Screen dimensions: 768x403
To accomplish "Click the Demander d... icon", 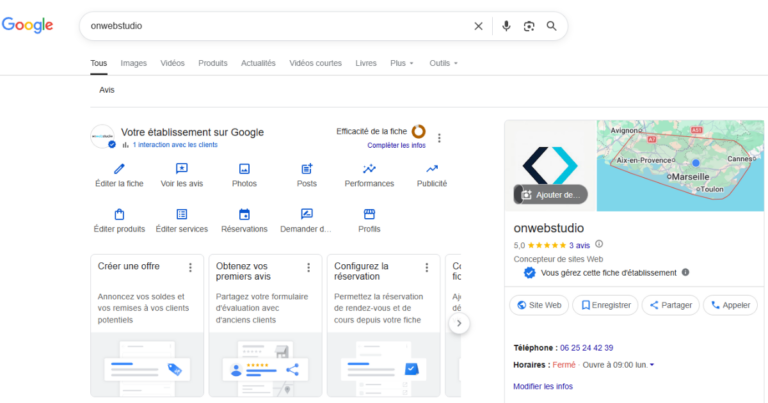I will (x=307, y=214).
